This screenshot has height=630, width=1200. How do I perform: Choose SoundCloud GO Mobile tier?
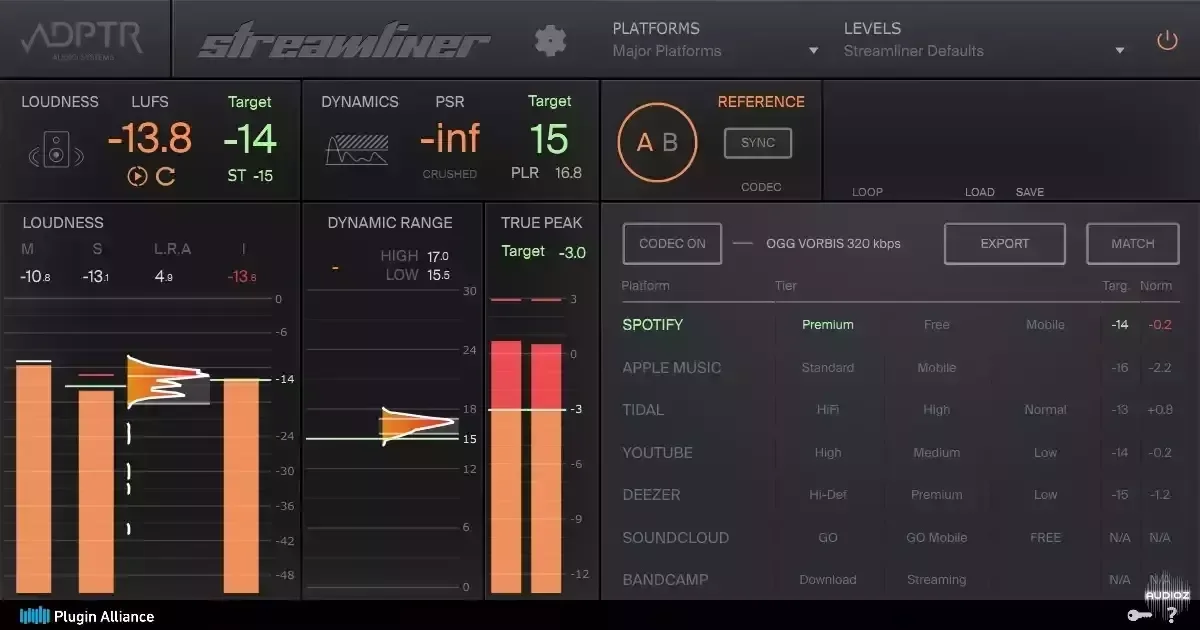tap(937, 538)
